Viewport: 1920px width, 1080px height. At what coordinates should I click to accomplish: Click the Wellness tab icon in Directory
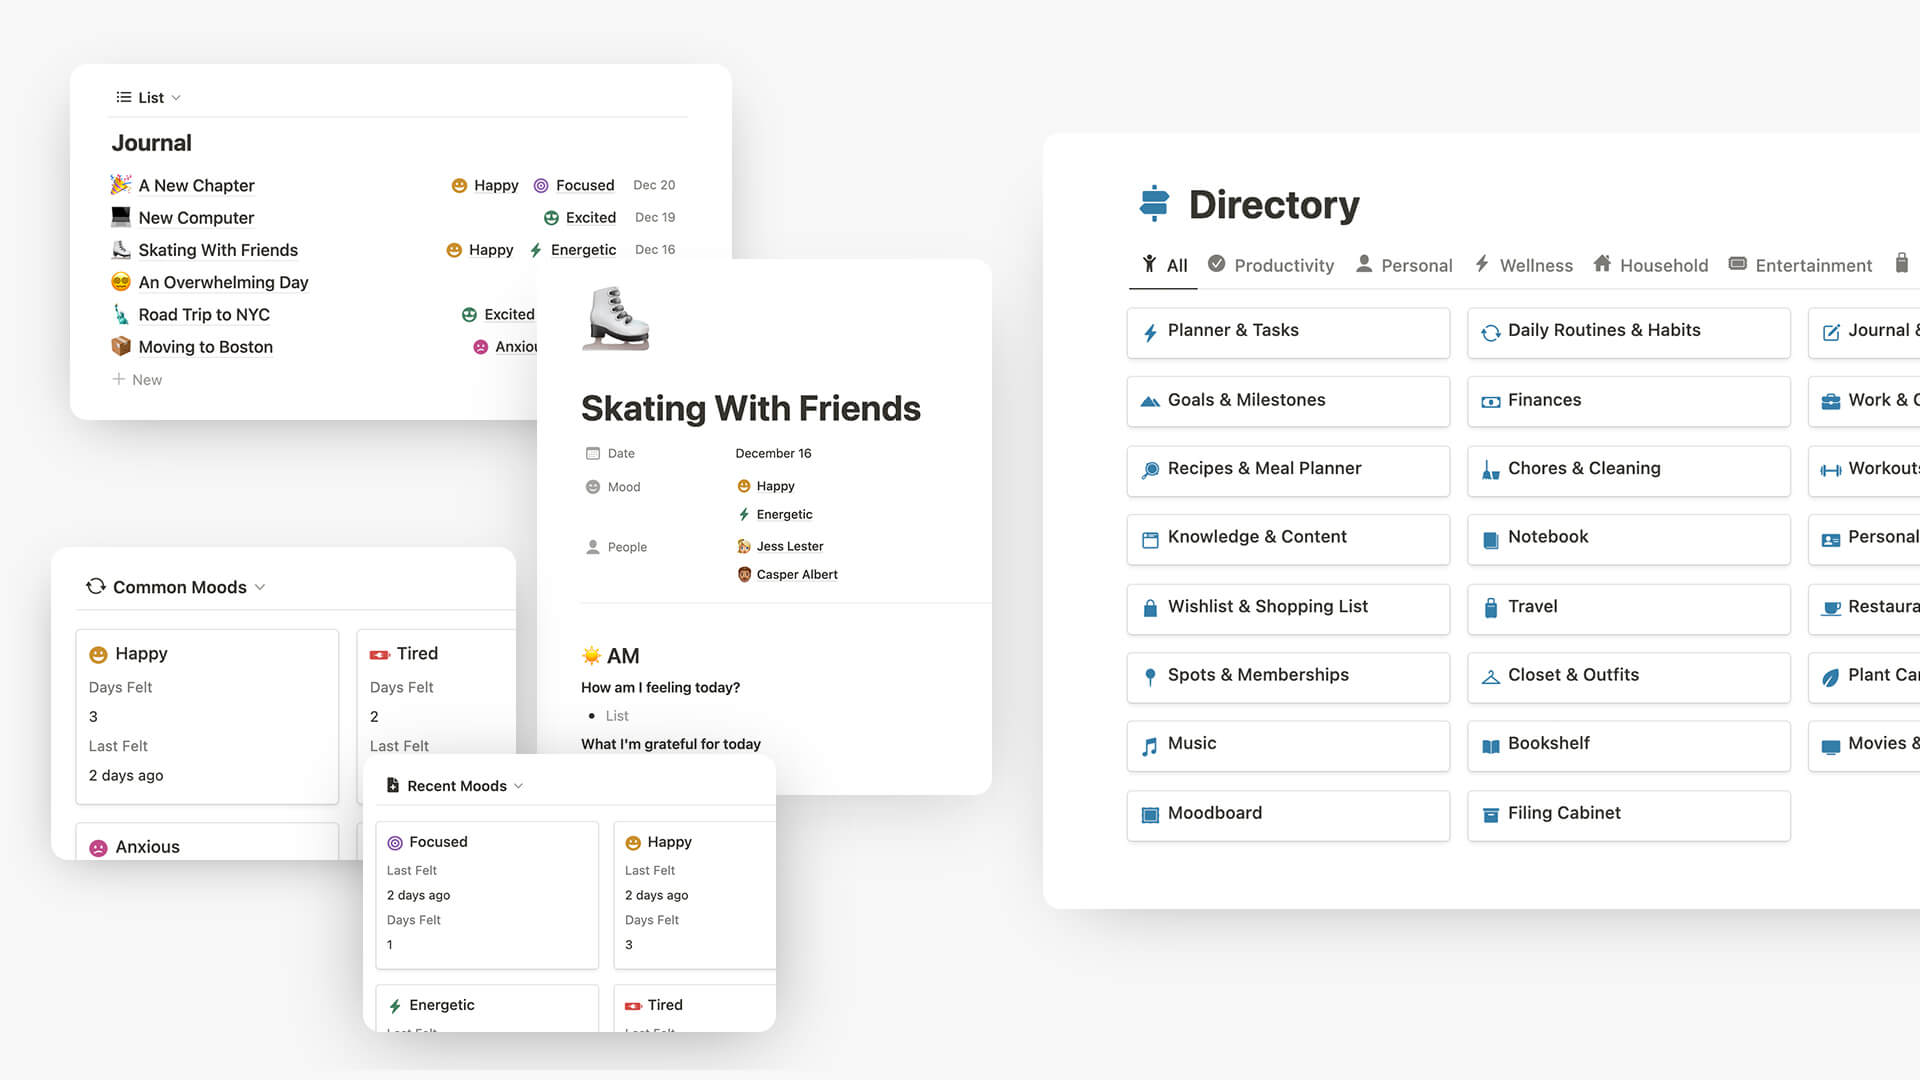point(1481,264)
